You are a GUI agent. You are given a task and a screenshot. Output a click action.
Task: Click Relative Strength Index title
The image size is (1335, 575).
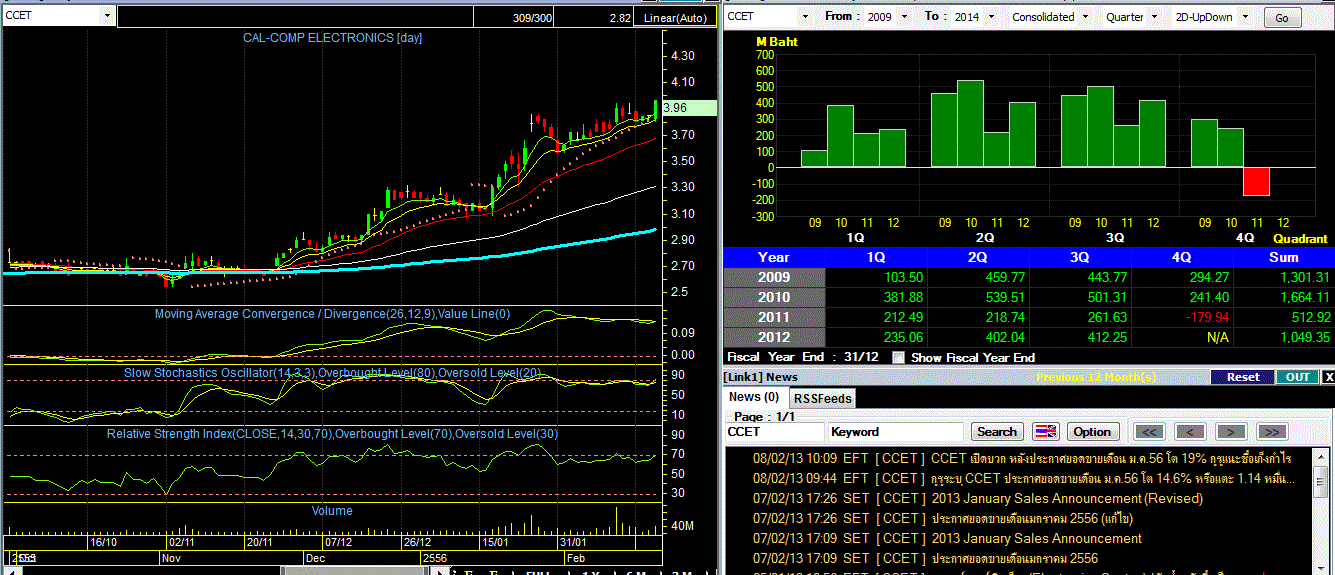coord(332,434)
